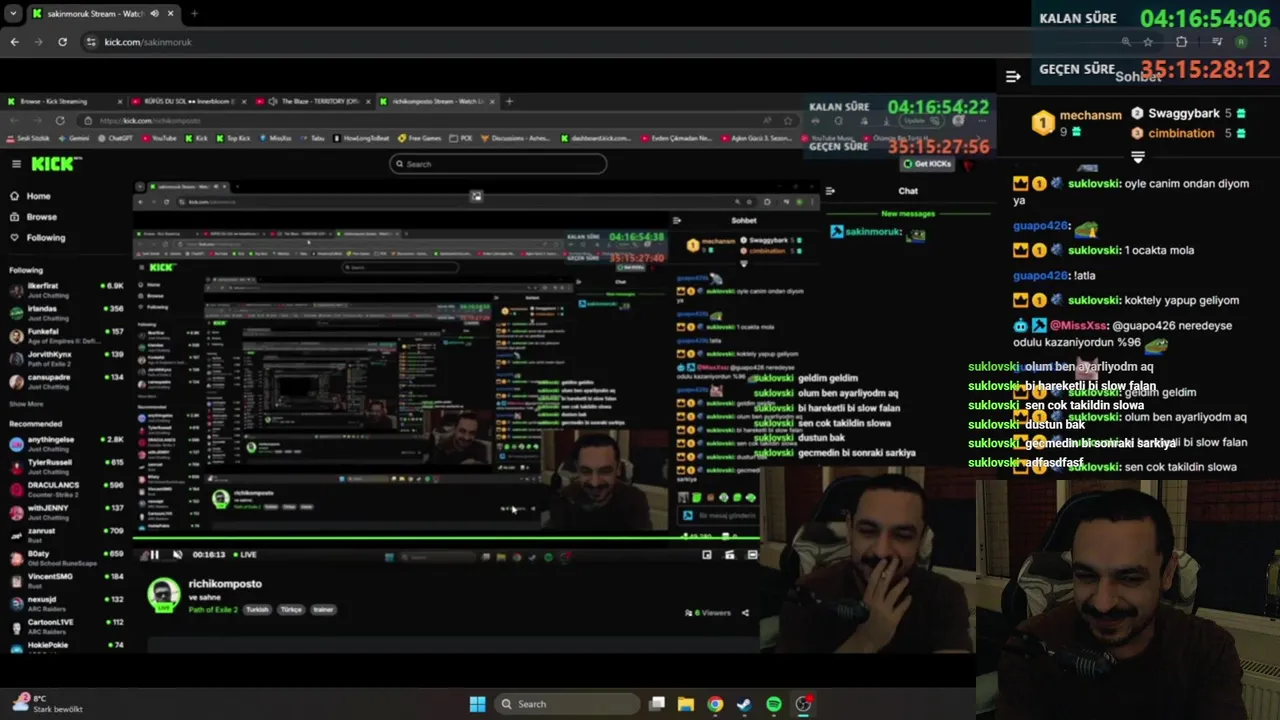This screenshot has height=720, width=1280.
Task: Bookmark this page with the star icon
Action: point(1148,42)
